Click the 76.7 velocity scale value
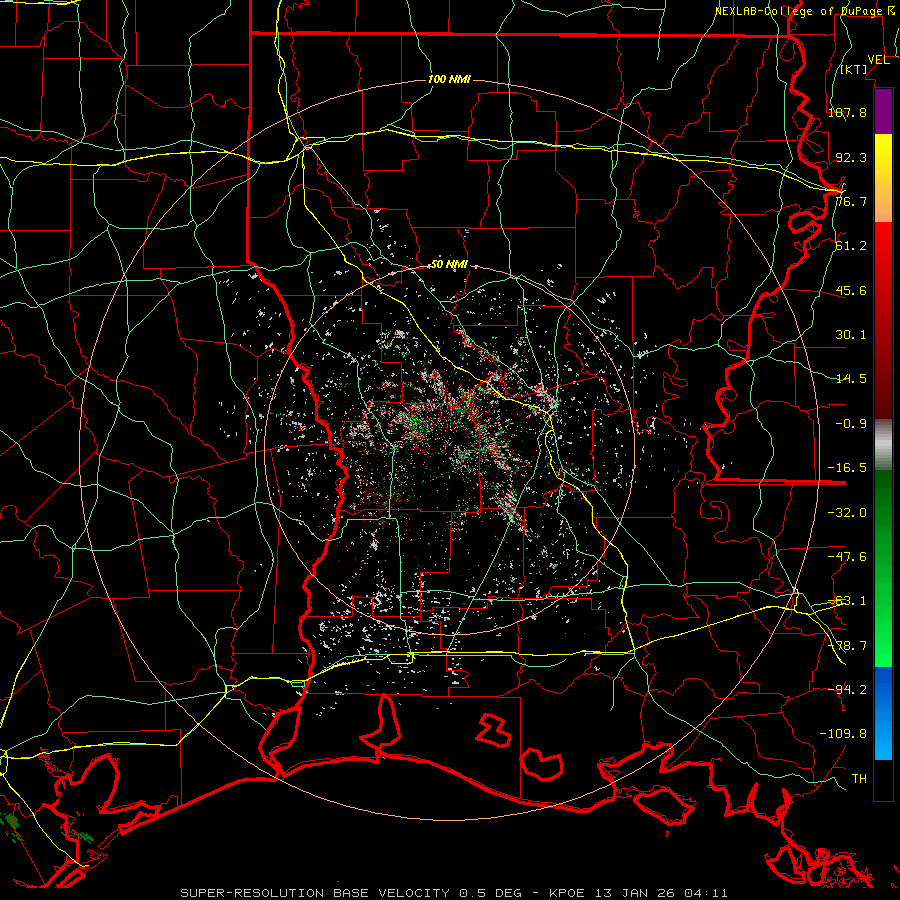Viewport: 900px width, 900px height. [851, 201]
